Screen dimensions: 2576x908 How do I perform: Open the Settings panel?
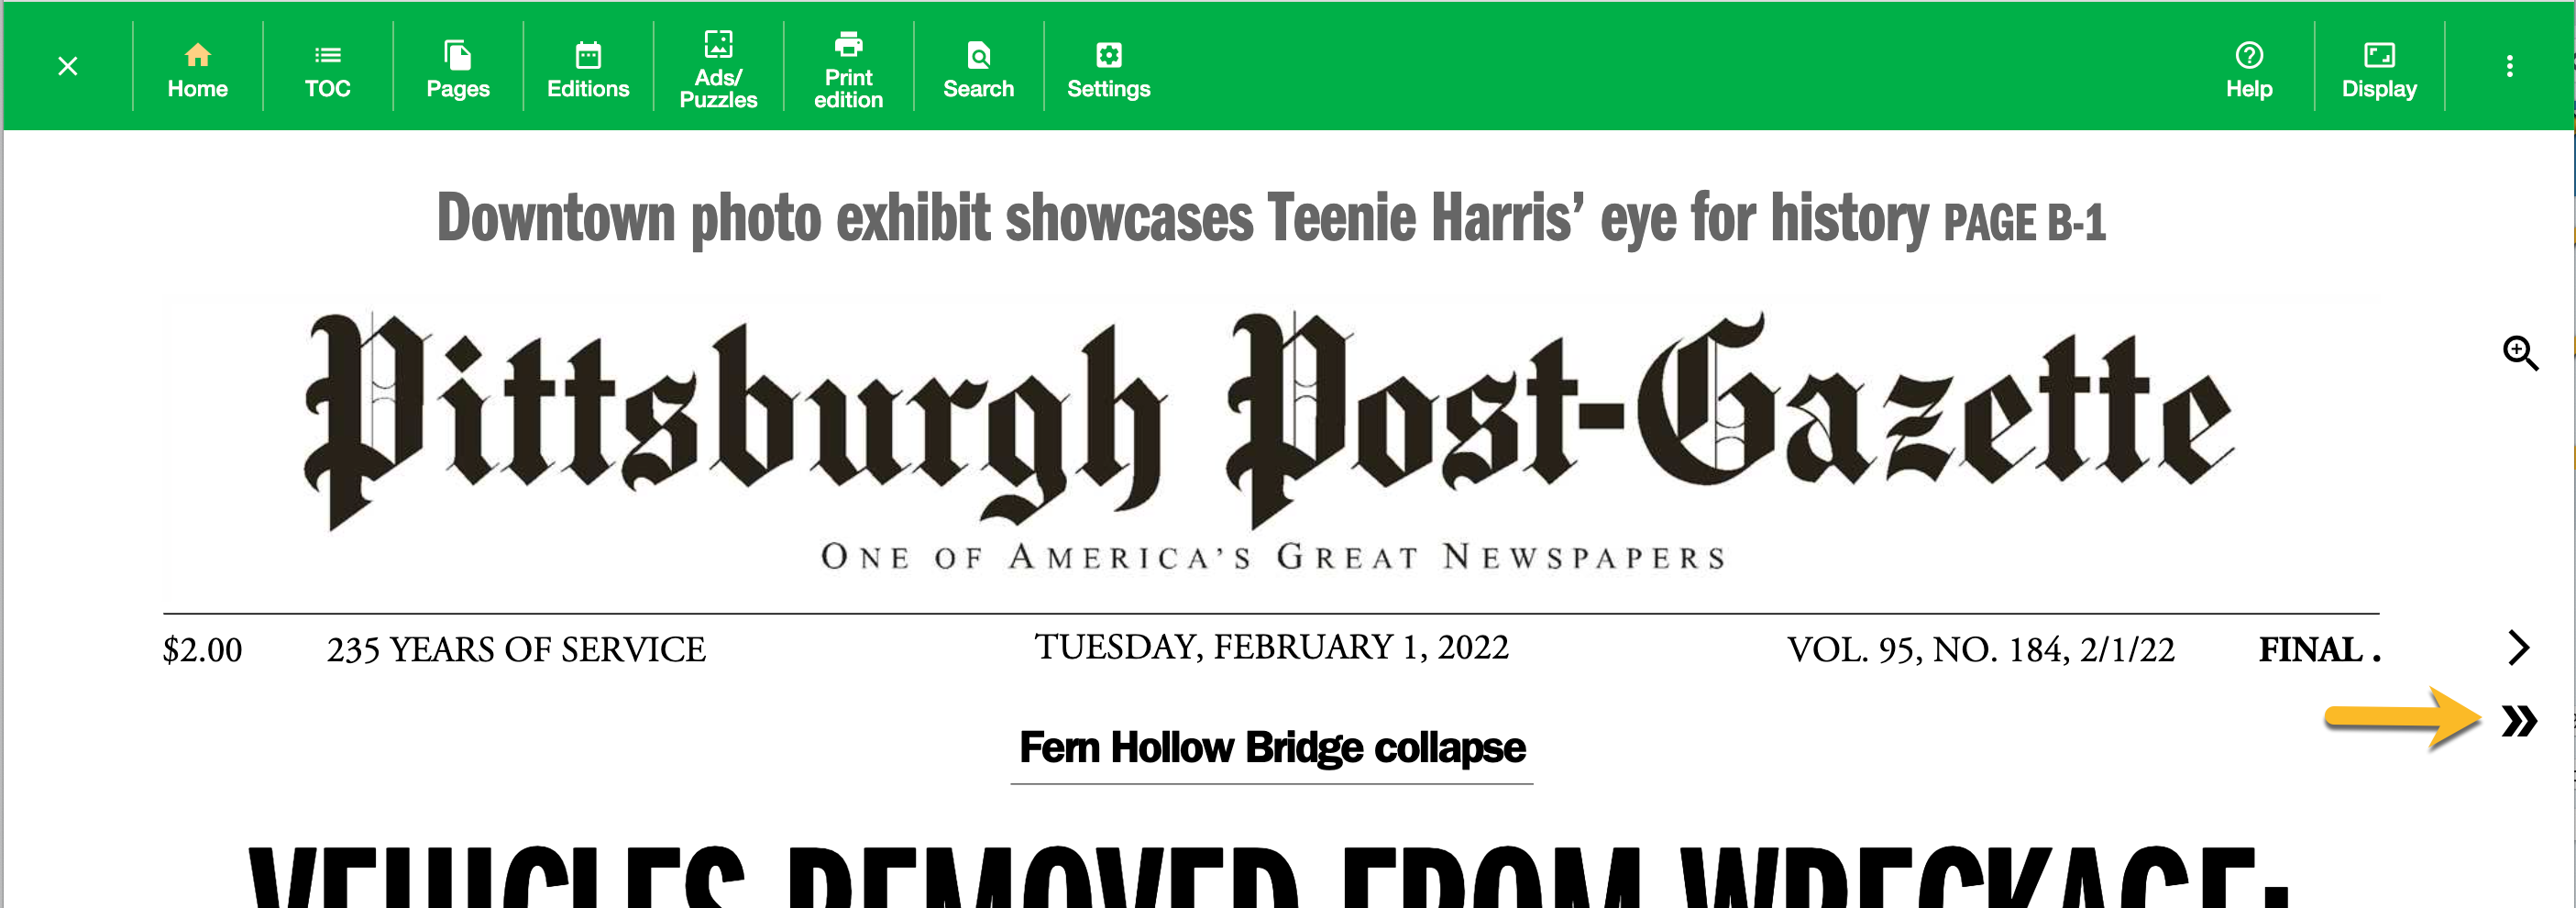coord(1108,69)
